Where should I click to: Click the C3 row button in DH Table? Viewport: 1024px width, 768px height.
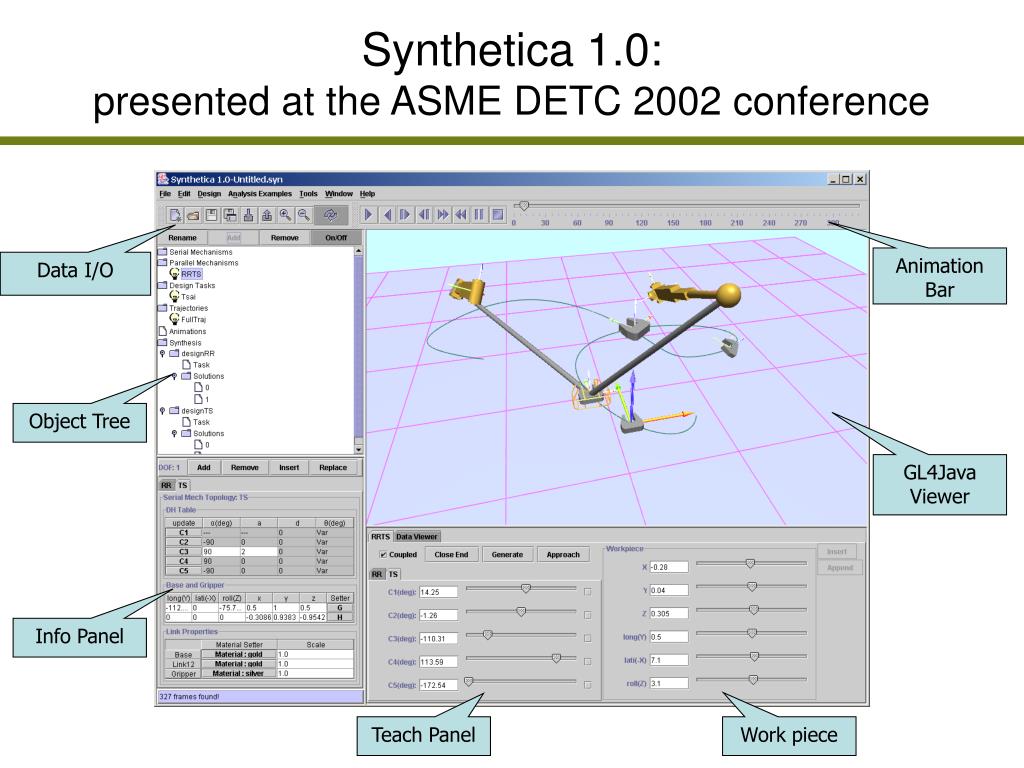pyautogui.click(x=184, y=551)
